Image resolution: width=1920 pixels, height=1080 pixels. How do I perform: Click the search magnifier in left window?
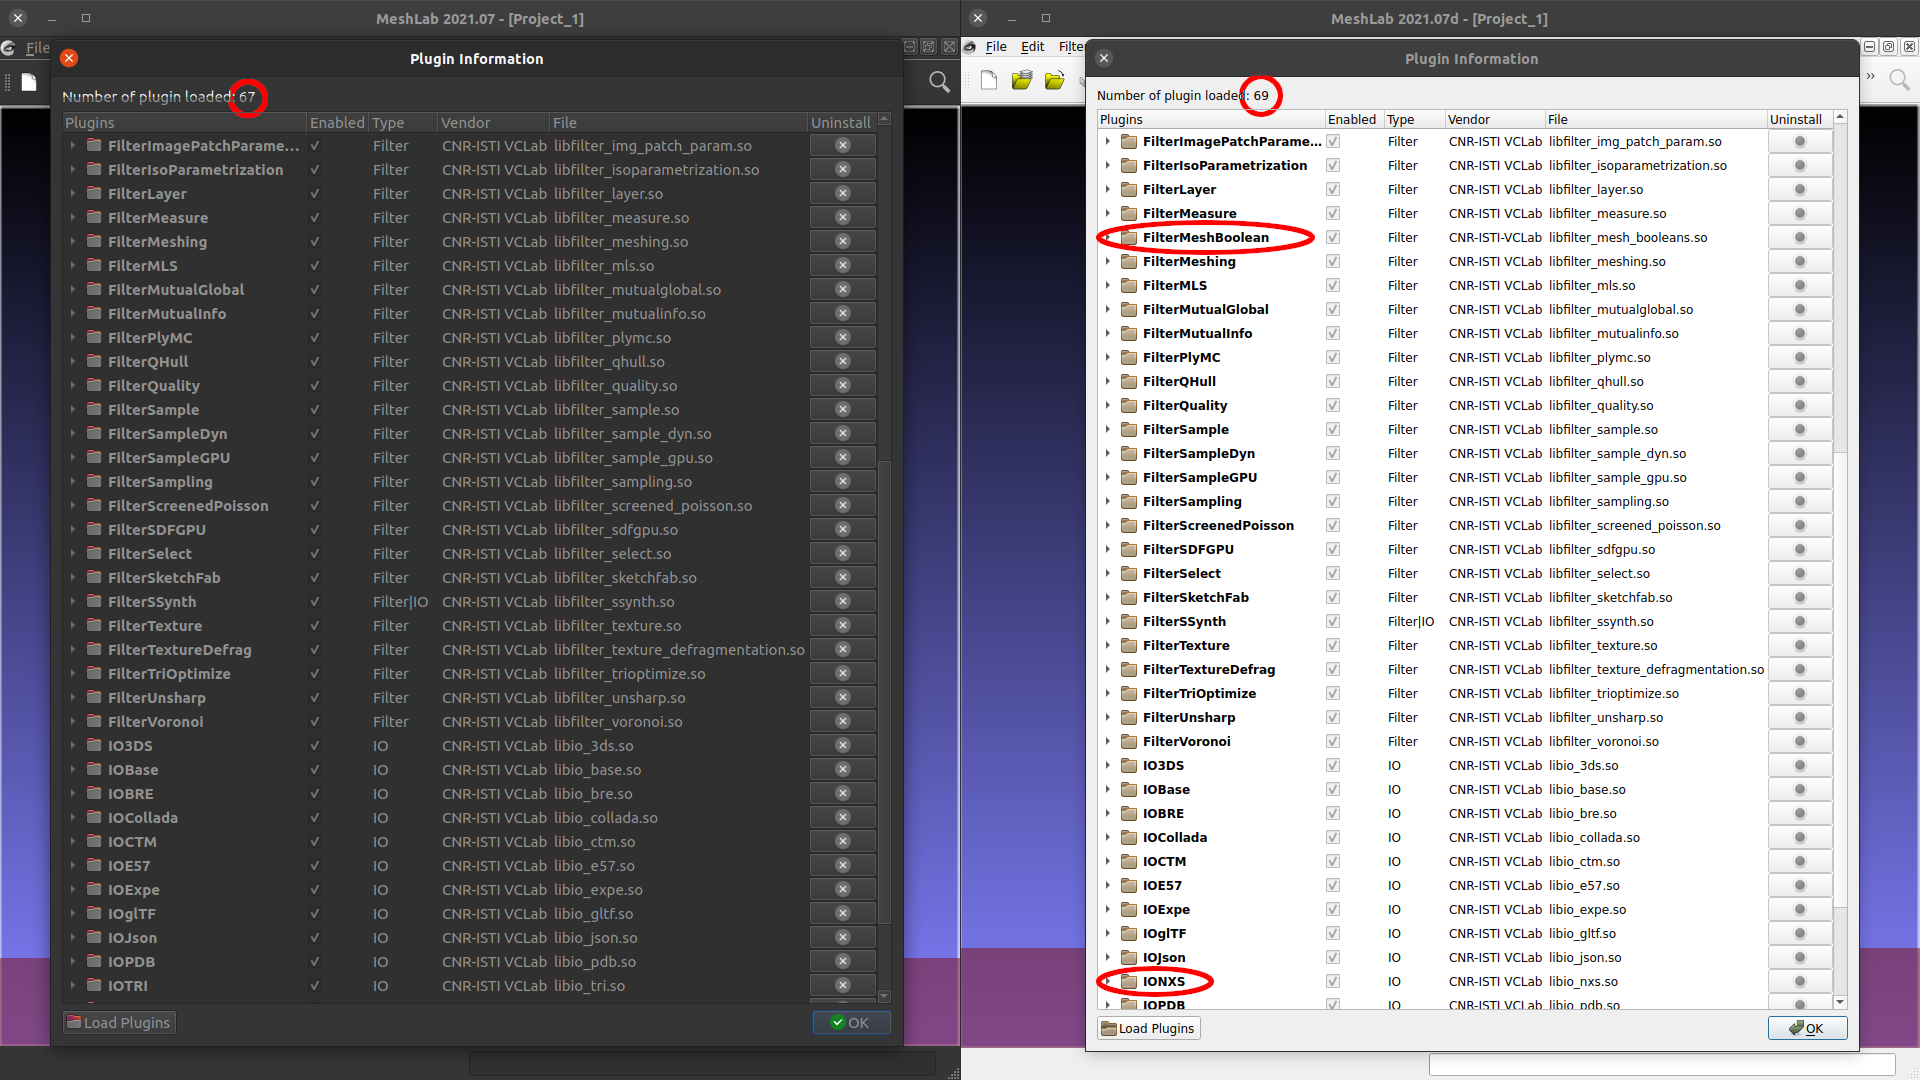click(x=939, y=82)
